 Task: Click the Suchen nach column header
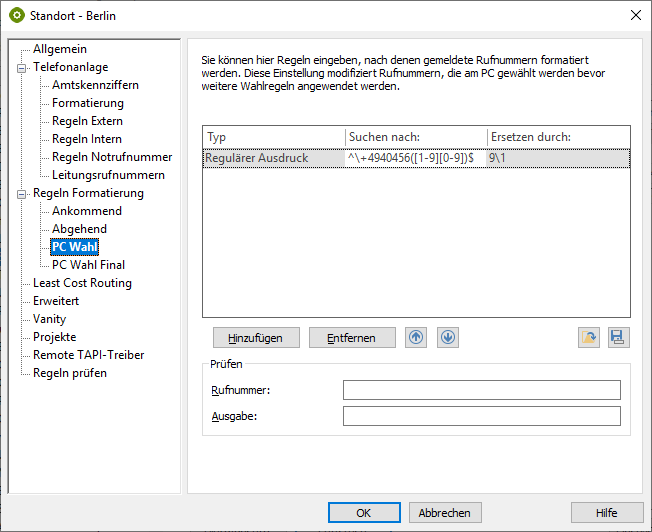point(415,137)
